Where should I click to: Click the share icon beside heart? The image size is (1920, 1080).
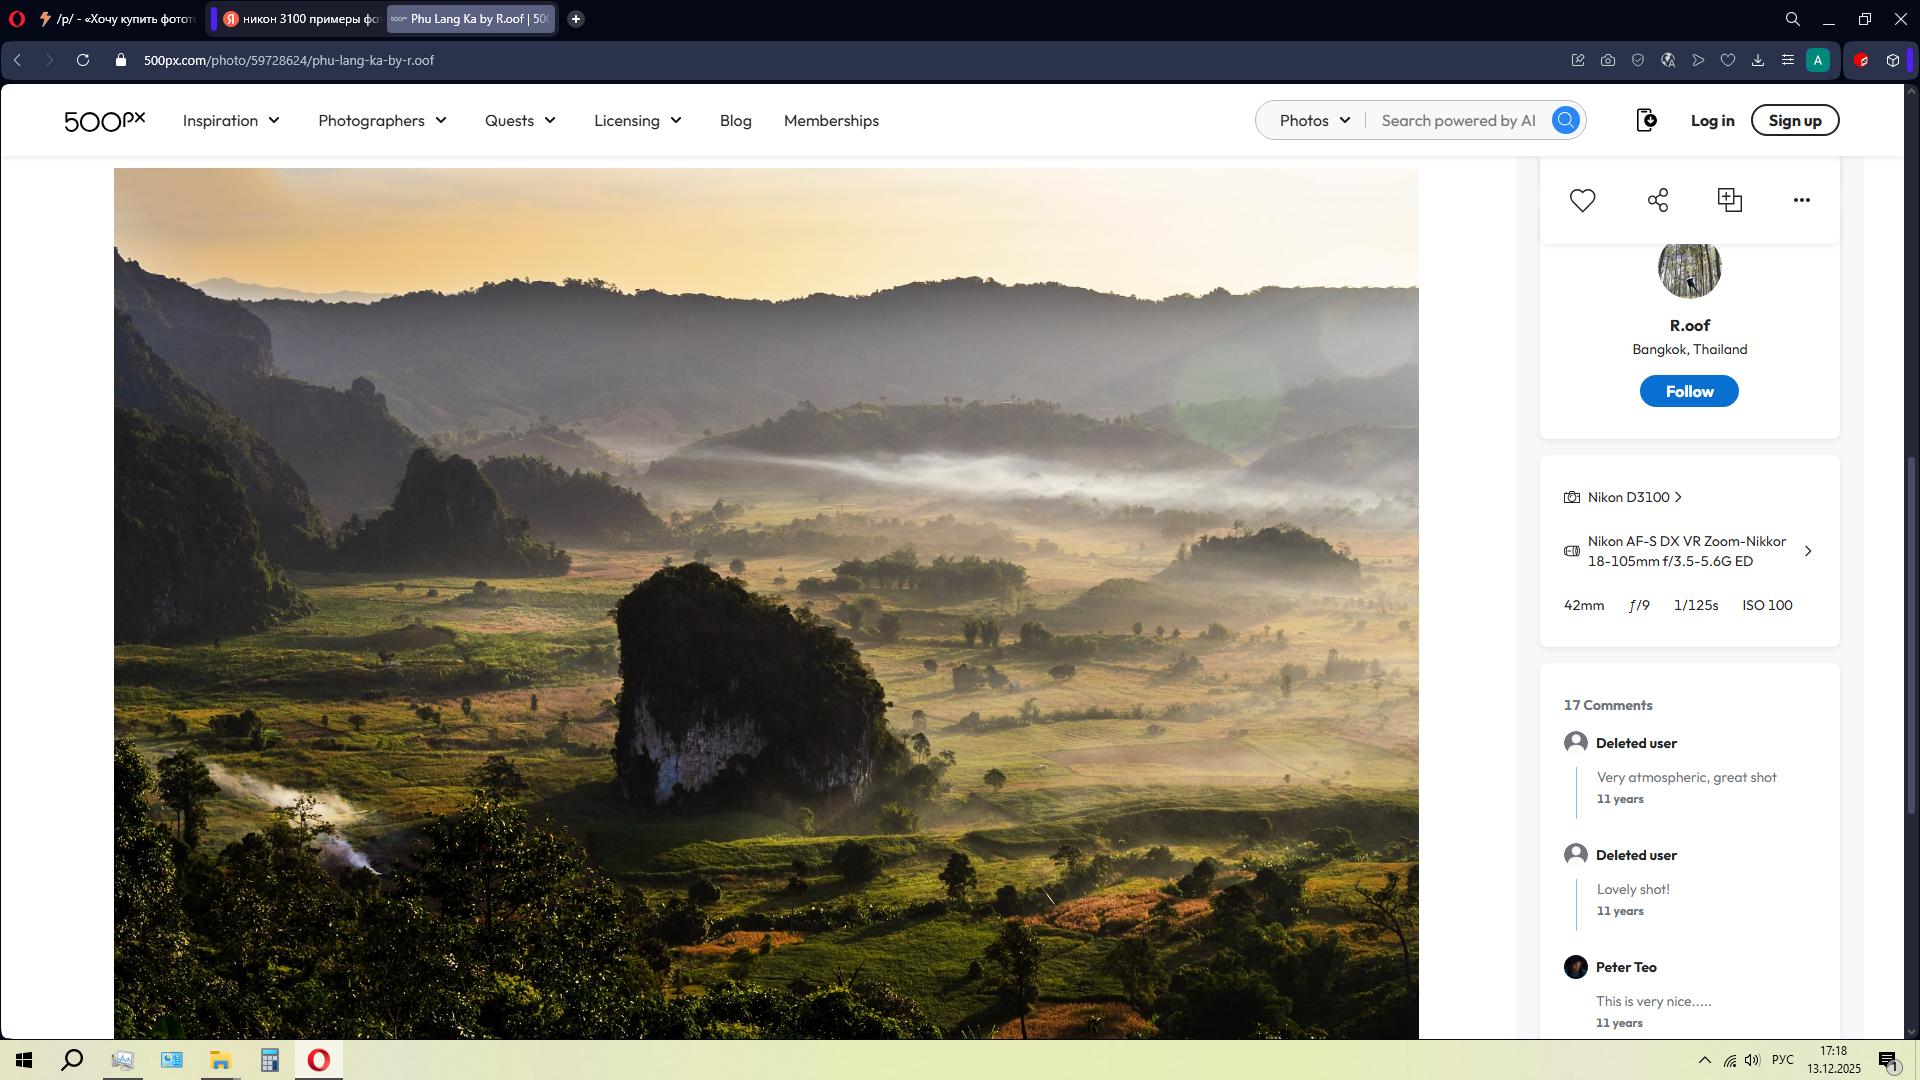click(x=1657, y=200)
